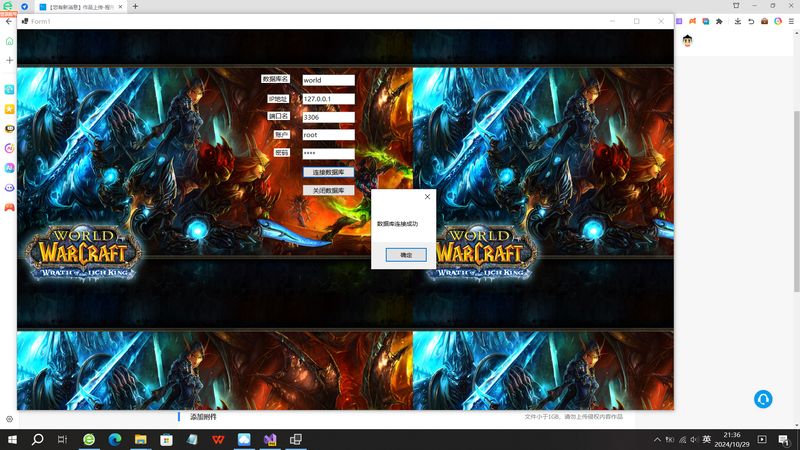Open the red game controller sidebar icon
The image size is (800, 450).
pos(9,207)
